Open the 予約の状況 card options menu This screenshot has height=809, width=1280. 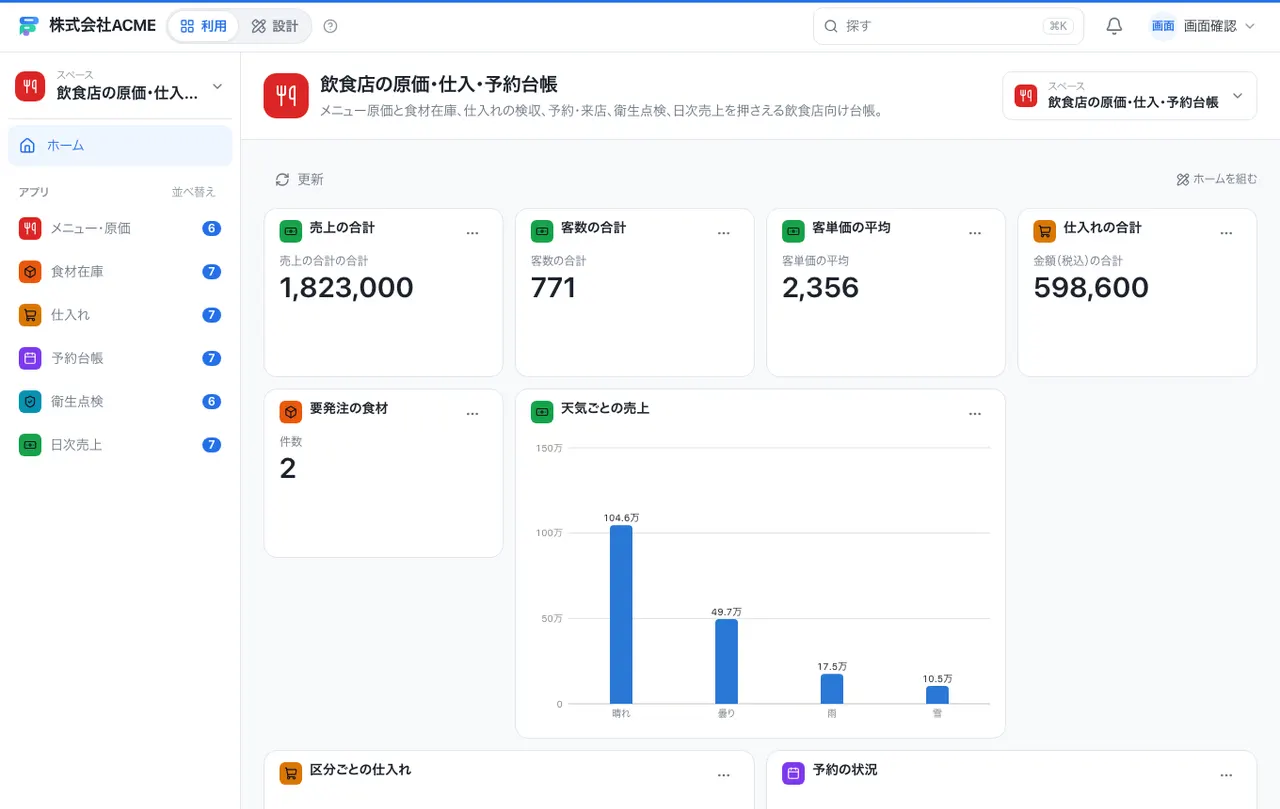coord(1226,775)
